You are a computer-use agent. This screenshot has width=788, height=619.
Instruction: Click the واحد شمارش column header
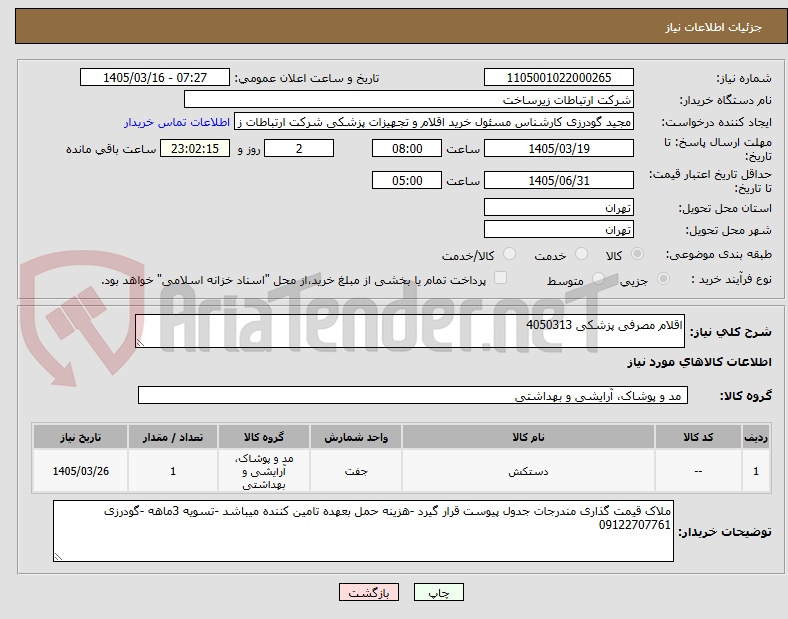356,437
